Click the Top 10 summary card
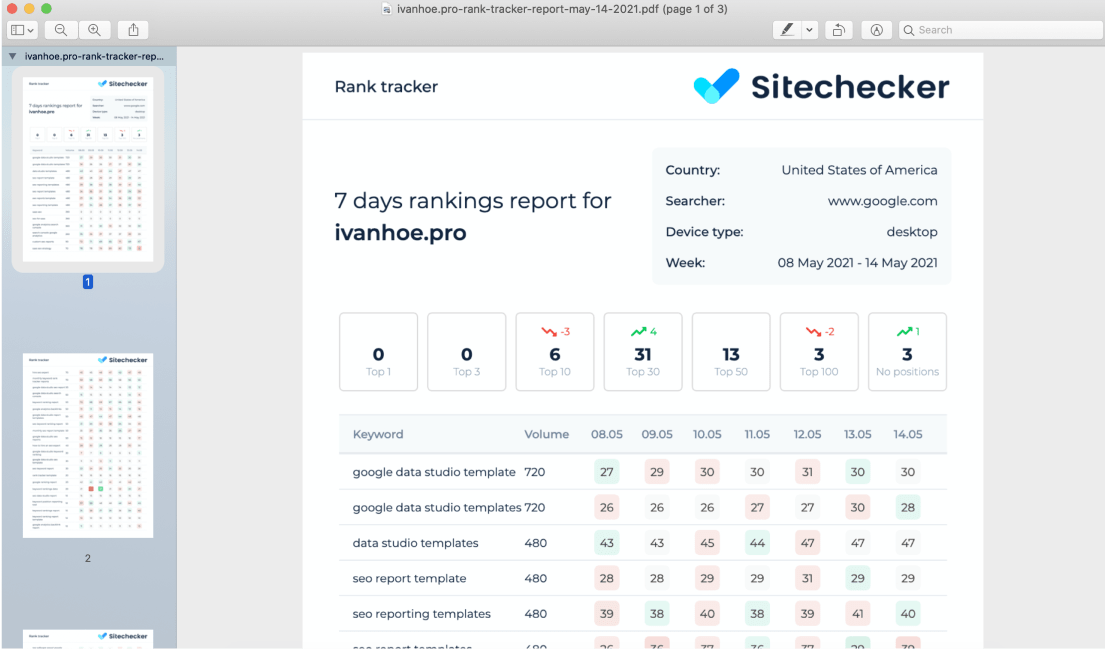The width and height of the screenshot is (1105, 649). pyautogui.click(x=555, y=352)
